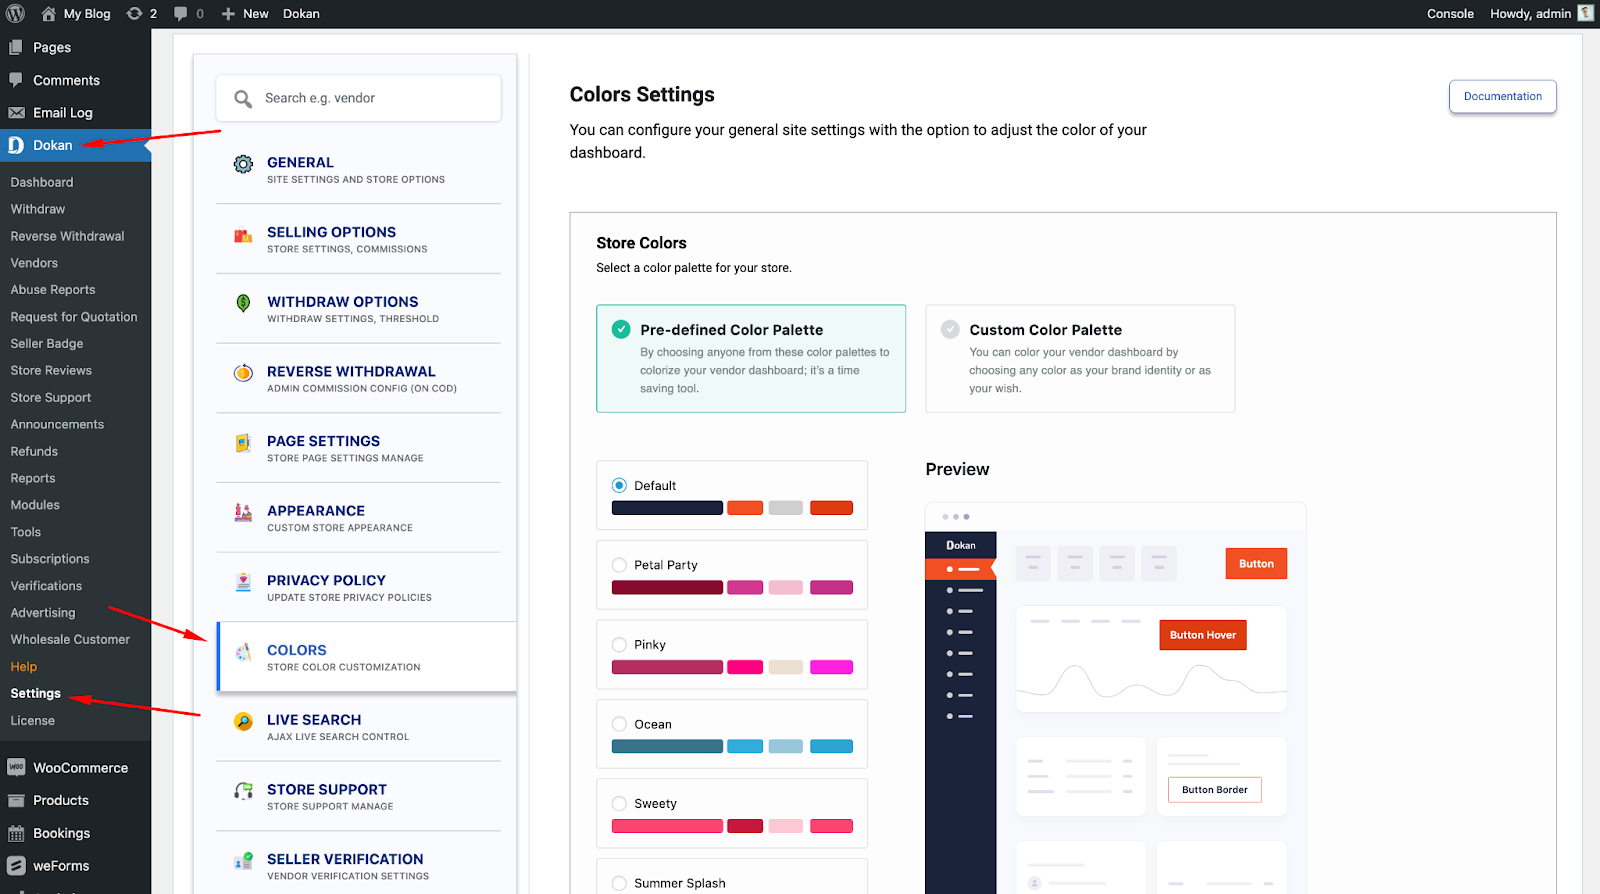Open the SELLING OPTIONS settings tab
Screen dimensions: 1600x894
(358, 239)
